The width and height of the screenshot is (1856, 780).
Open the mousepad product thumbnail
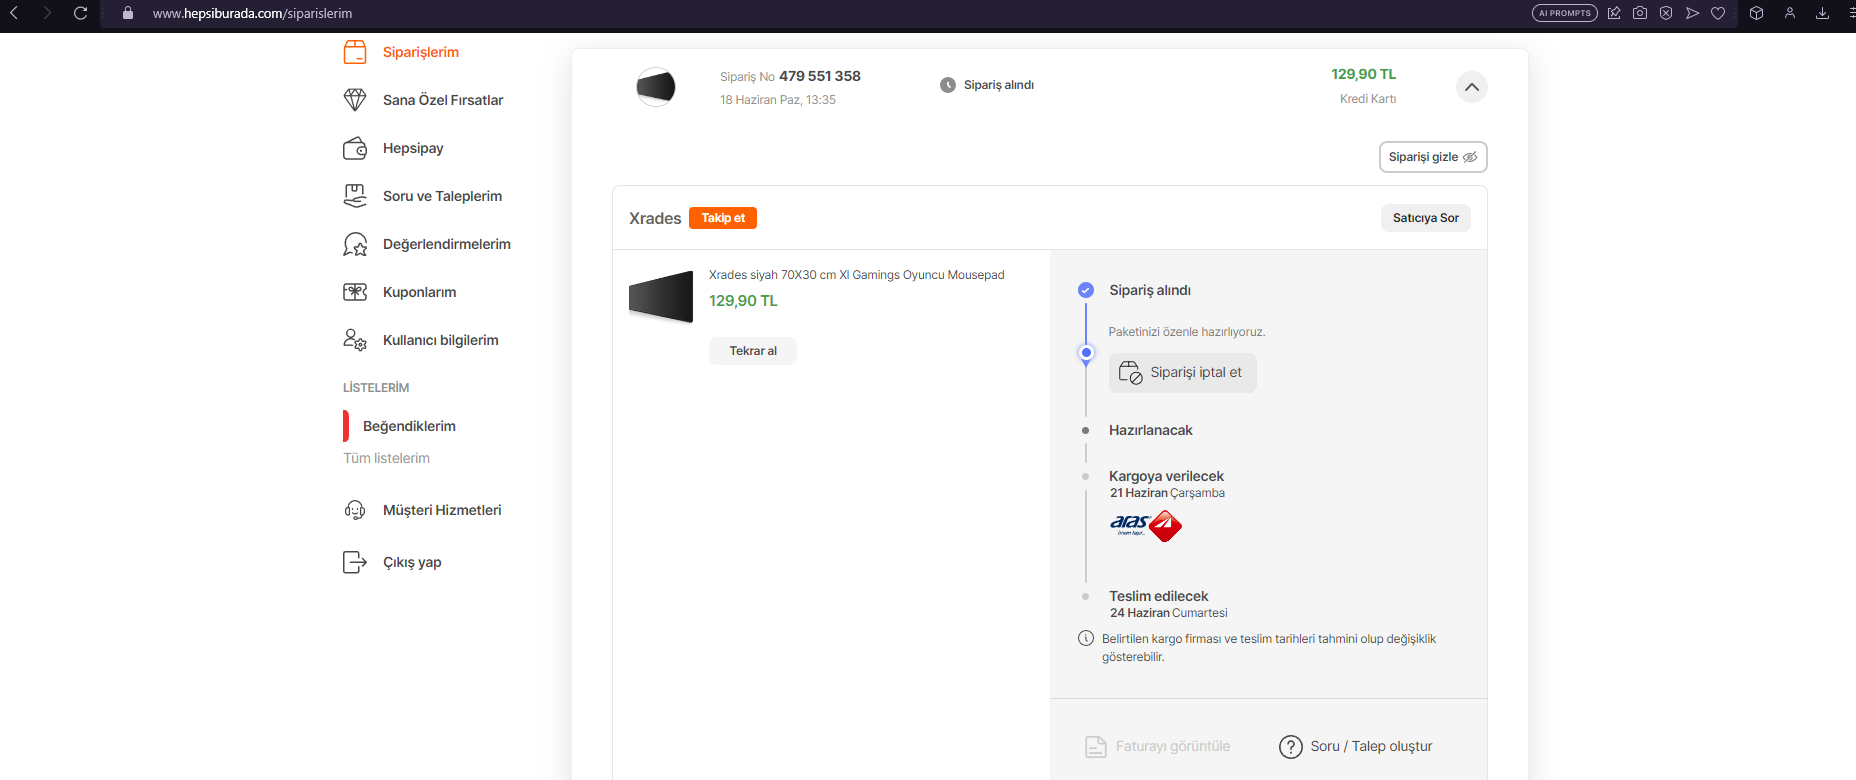(x=661, y=297)
